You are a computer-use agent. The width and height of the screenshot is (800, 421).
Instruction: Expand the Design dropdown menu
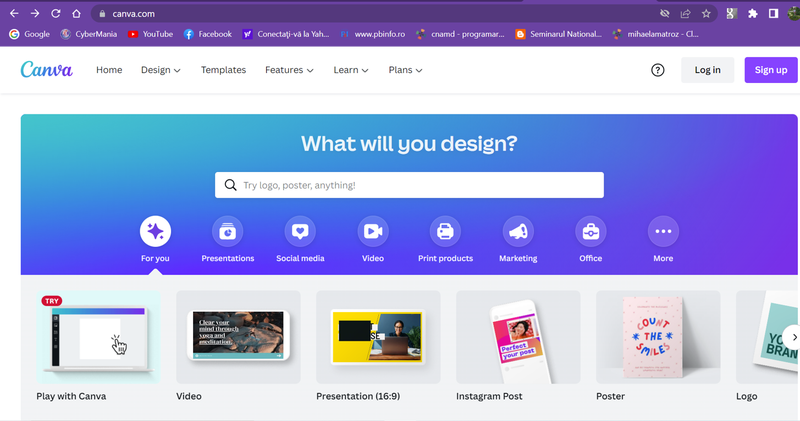click(161, 70)
